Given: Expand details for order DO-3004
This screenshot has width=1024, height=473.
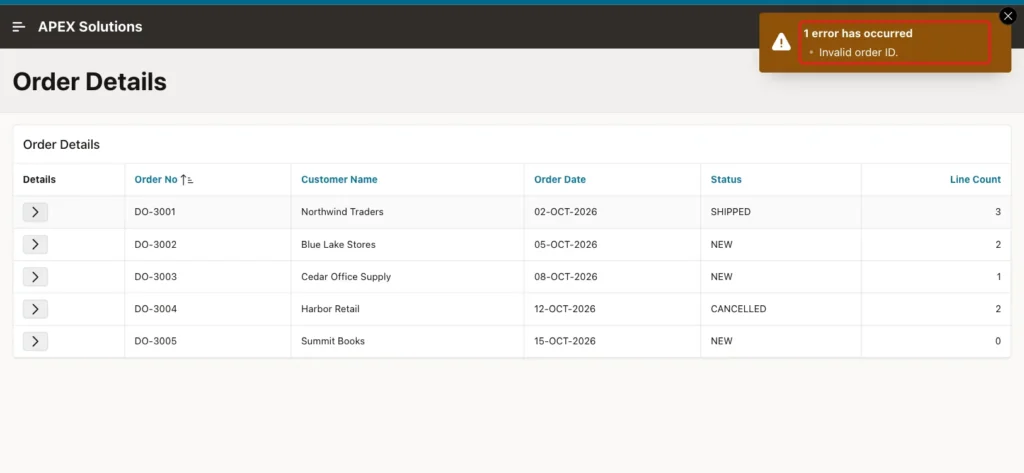Looking at the screenshot, I should click(35, 309).
